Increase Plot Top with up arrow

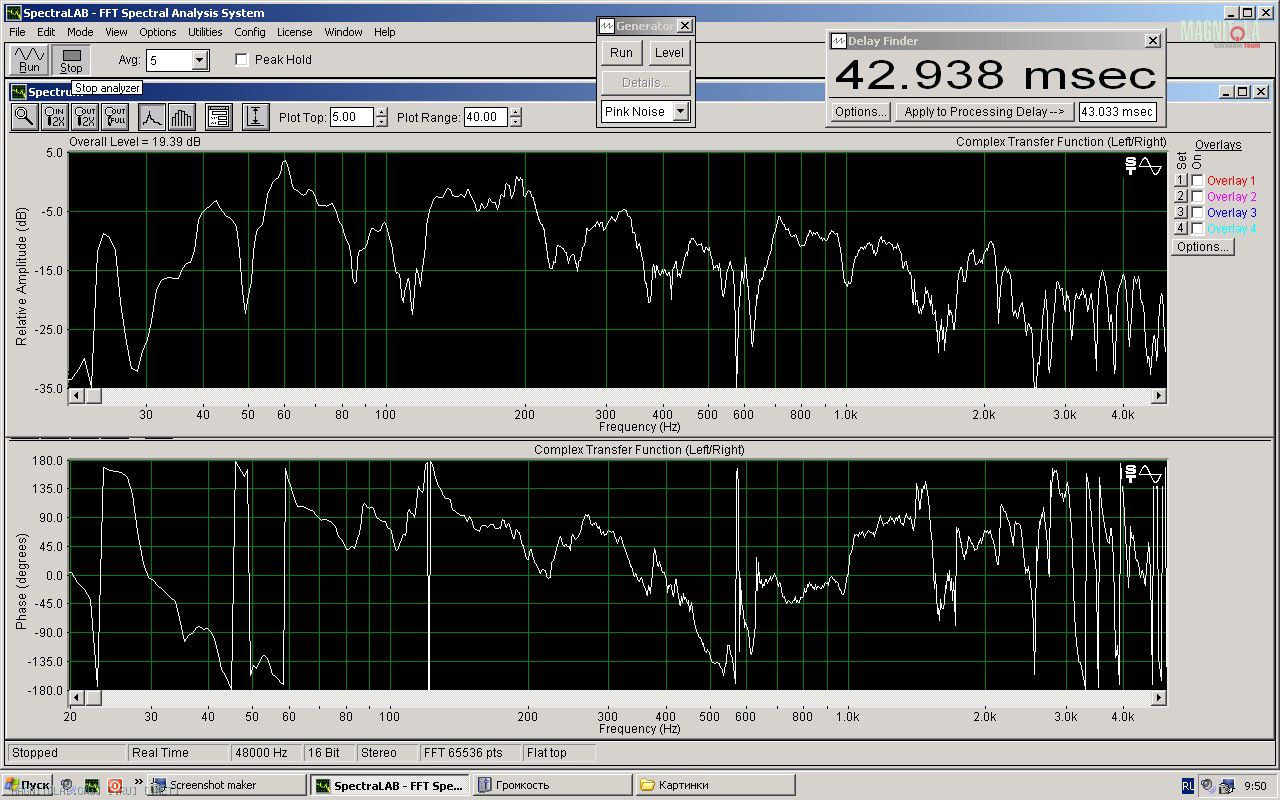(x=381, y=112)
